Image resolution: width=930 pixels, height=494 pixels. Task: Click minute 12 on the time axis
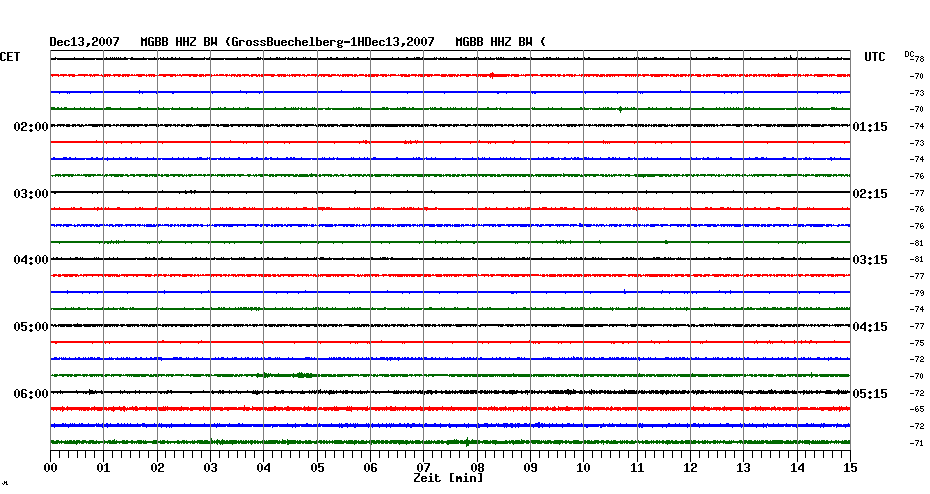tap(690, 468)
